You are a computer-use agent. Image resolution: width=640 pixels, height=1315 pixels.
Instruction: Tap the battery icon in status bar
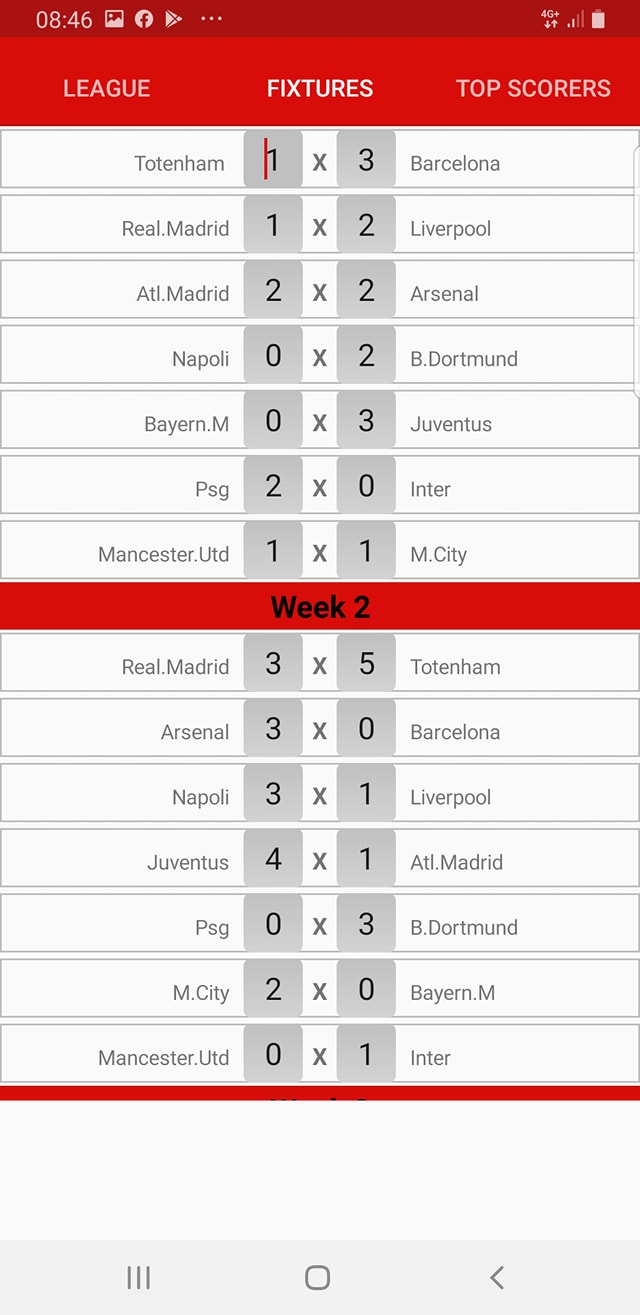598,19
